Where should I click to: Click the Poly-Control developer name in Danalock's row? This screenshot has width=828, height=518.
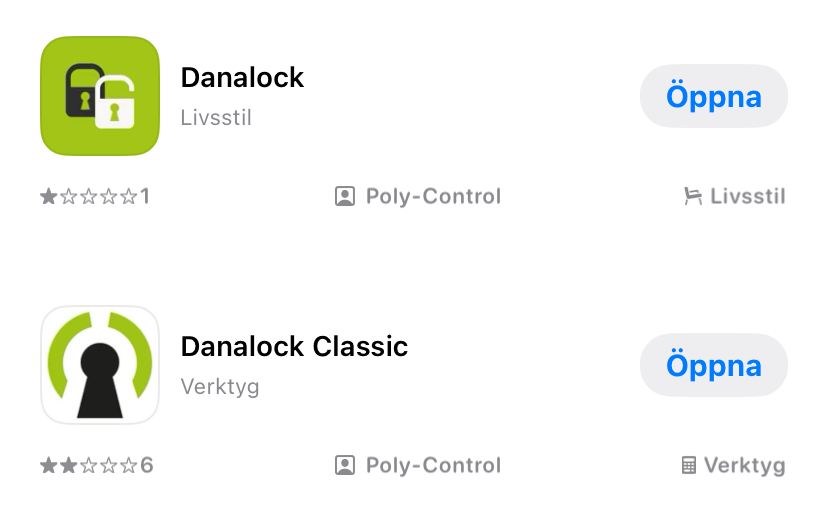pyautogui.click(x=433, y=196)
